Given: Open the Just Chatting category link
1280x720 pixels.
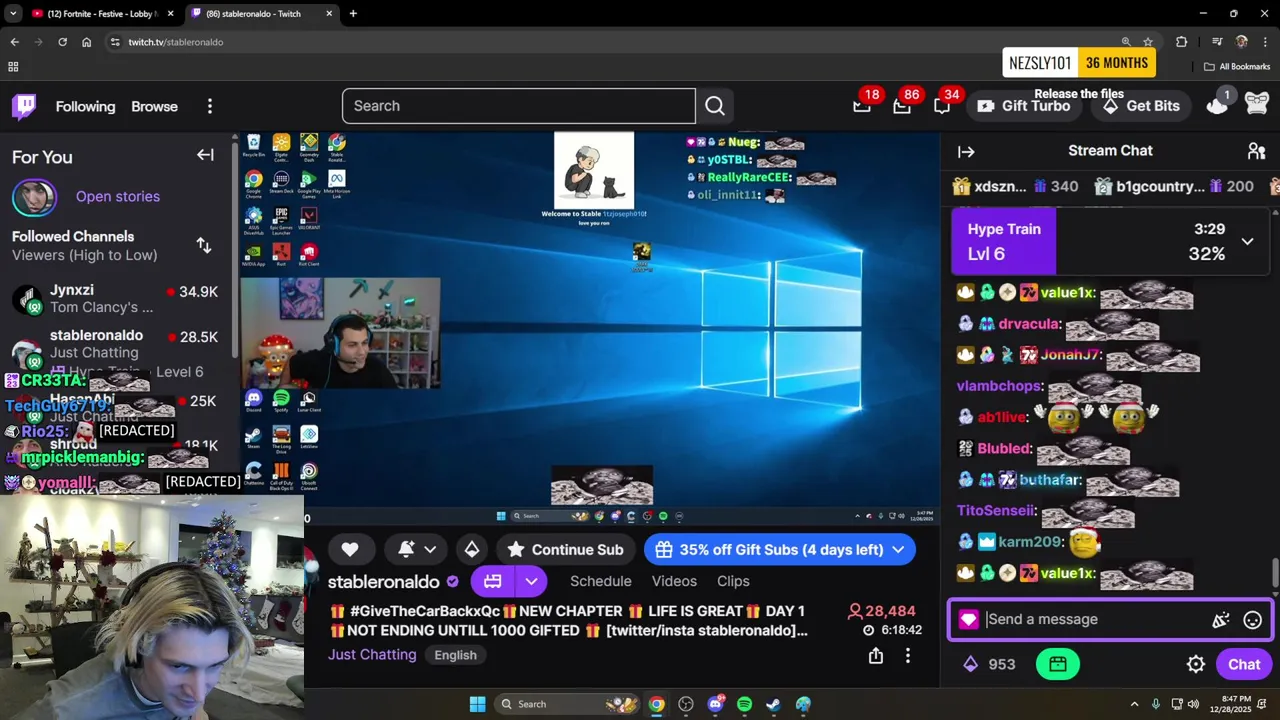Looking at the screenshot, I should (372, 655).
